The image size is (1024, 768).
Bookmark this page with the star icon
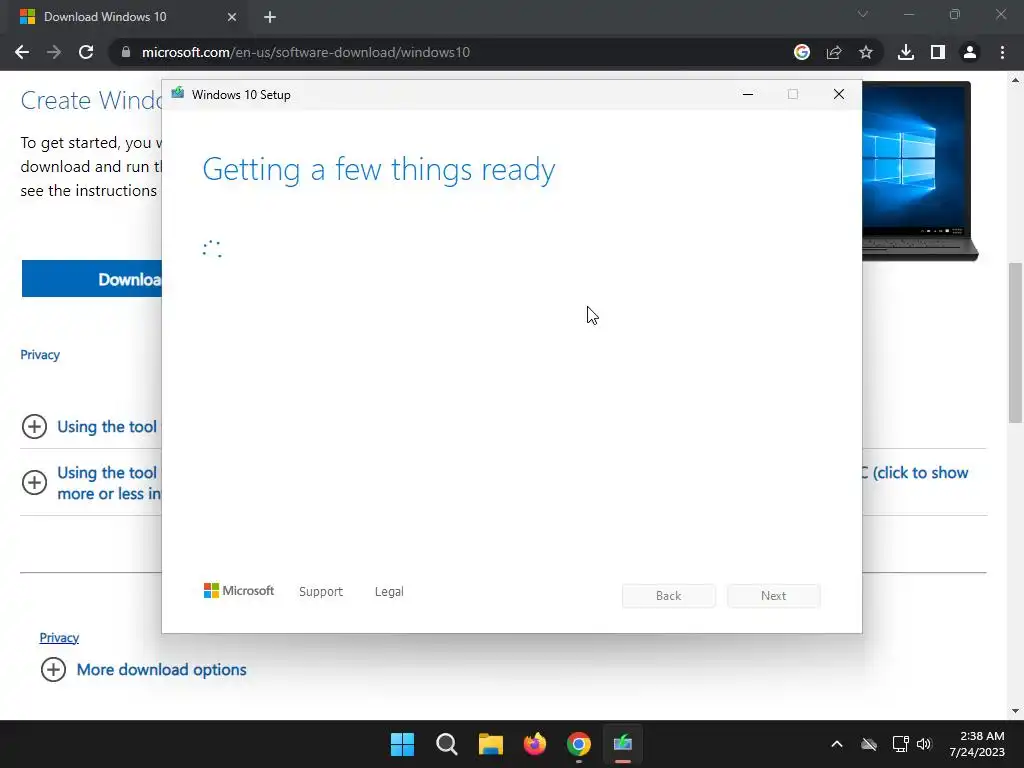coord(866,52)
